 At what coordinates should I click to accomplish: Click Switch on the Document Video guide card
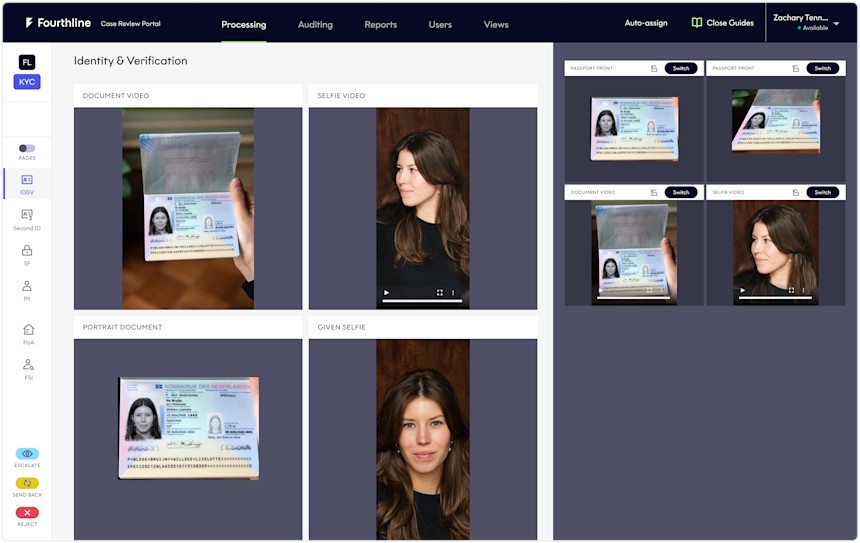click(x=681, y=193)
